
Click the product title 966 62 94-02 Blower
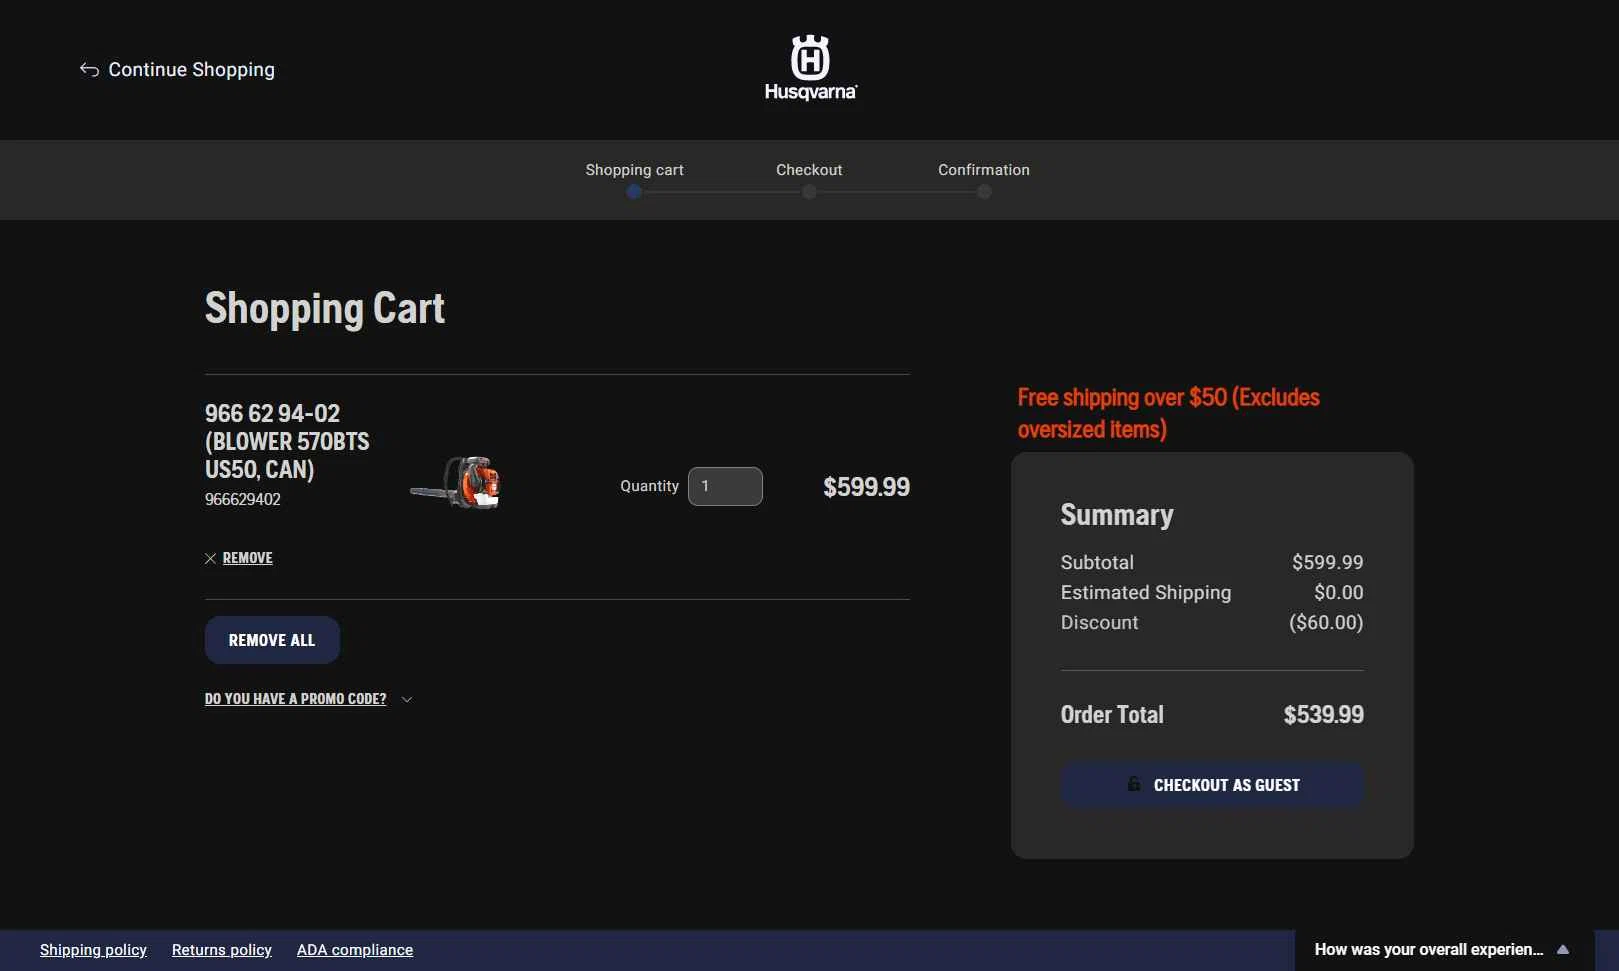pyautogui.click(x=287, y=441)
